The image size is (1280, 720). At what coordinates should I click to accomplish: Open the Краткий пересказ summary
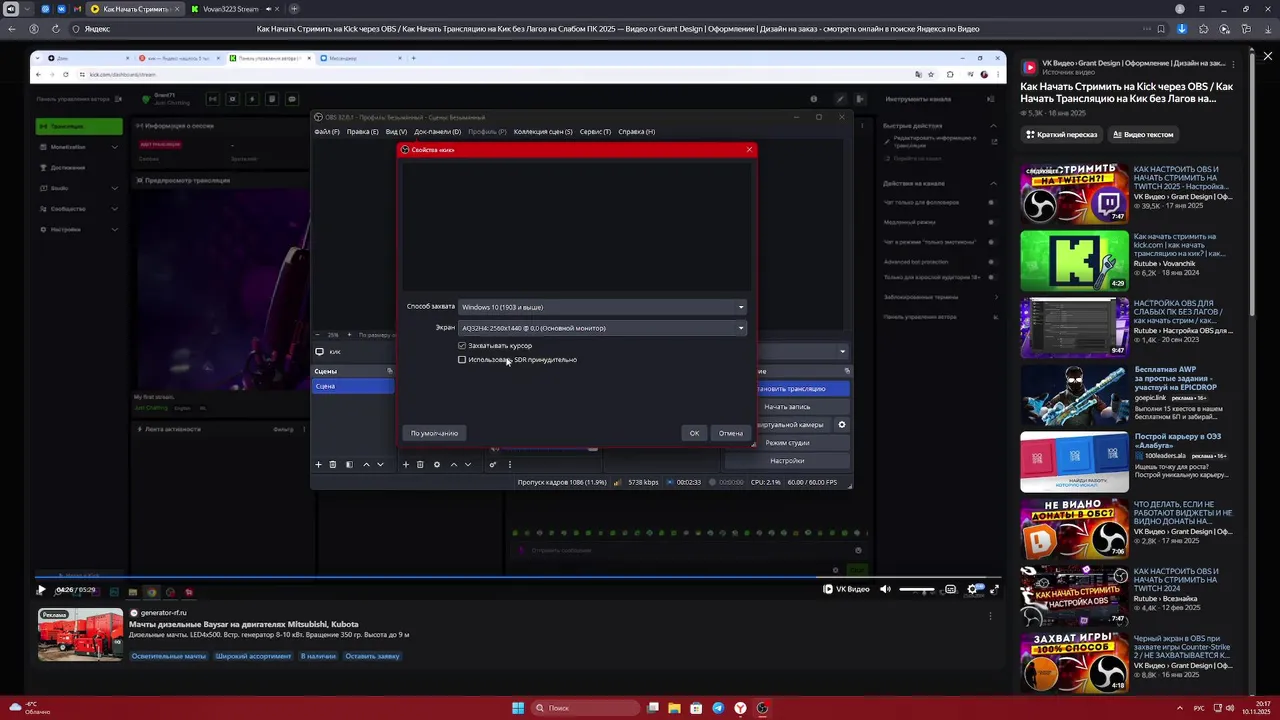pyautogui.click(x=1061, y=134)
